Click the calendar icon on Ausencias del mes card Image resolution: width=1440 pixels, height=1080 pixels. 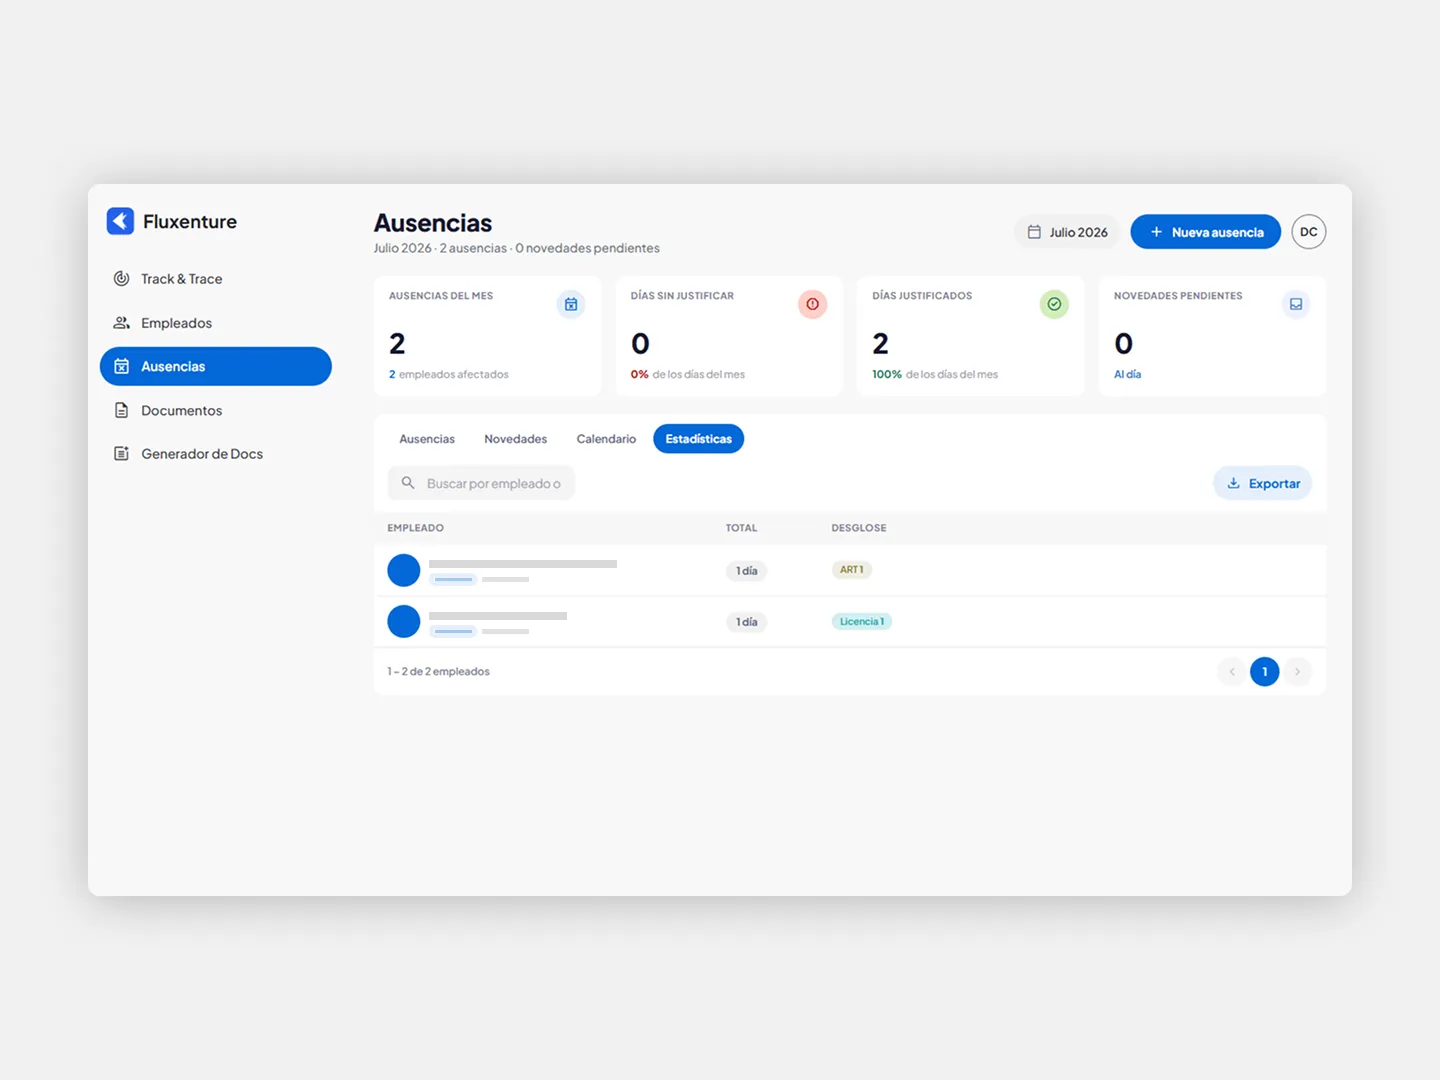(x=571, y=304)
